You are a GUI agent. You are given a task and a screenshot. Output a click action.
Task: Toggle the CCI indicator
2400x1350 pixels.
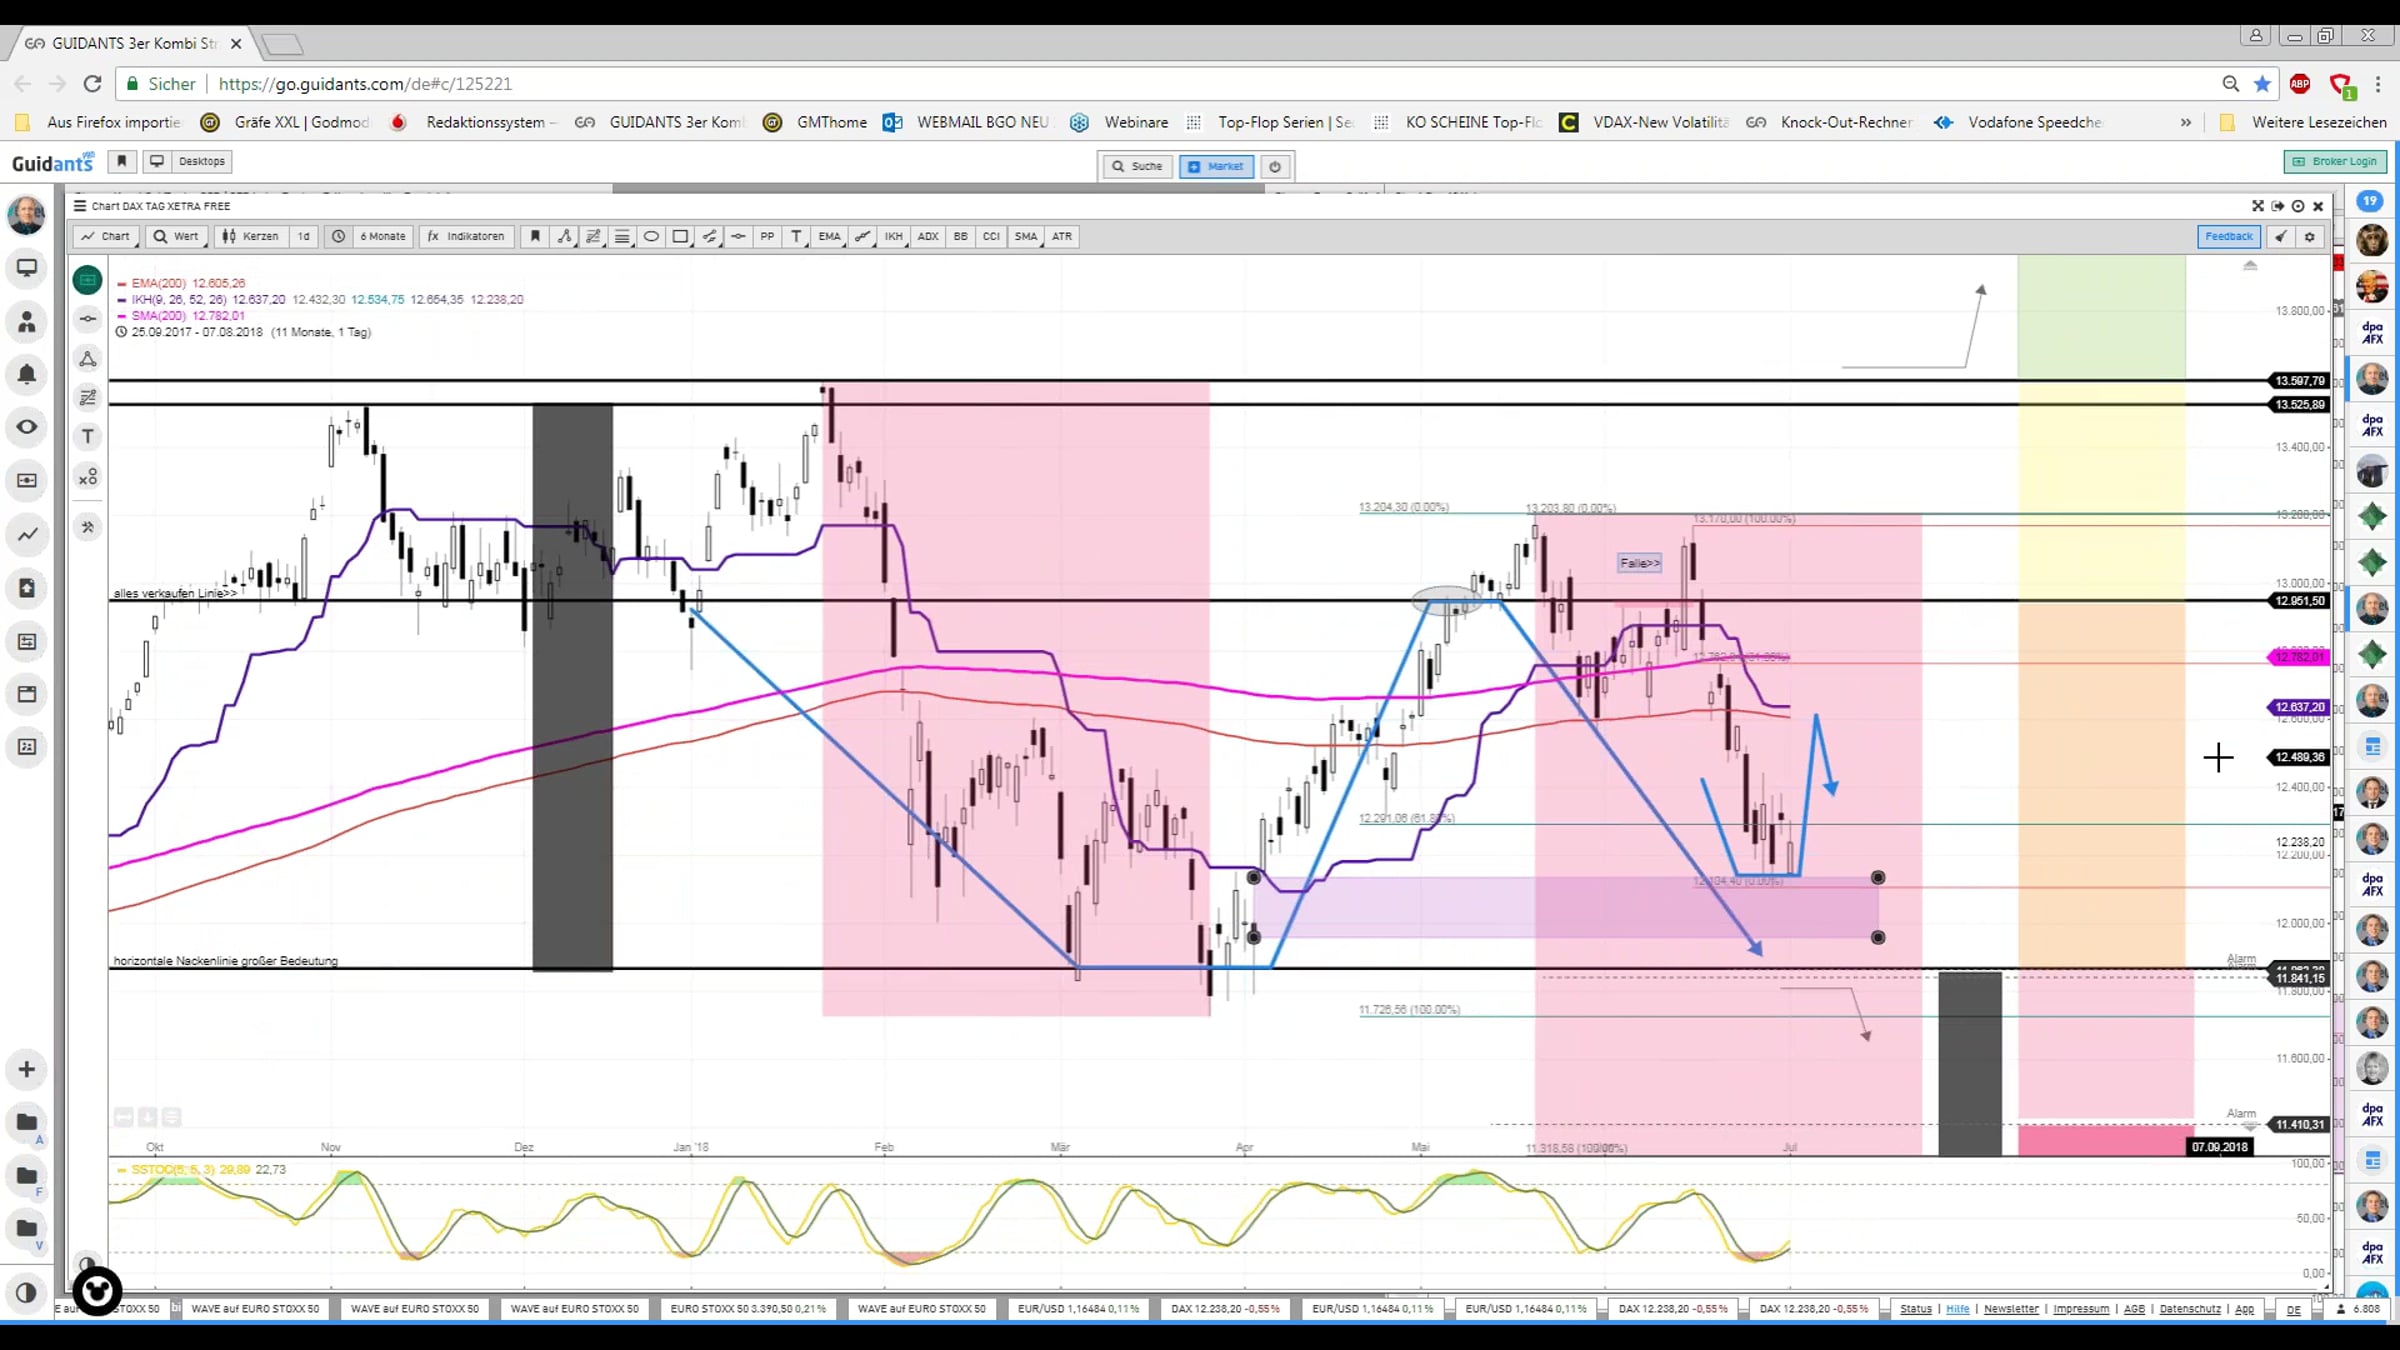click(x=991, y=236)
